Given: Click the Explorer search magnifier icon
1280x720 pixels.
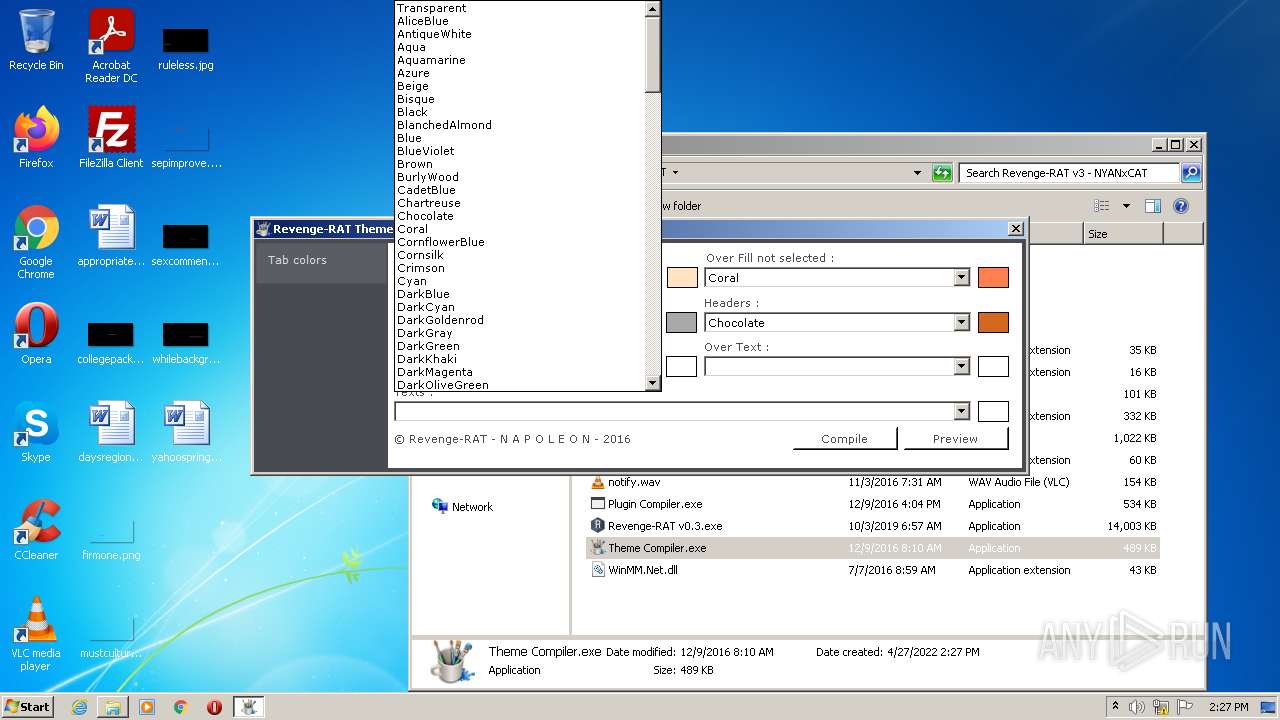Looking at the screenshot, I should [1190, 173].
